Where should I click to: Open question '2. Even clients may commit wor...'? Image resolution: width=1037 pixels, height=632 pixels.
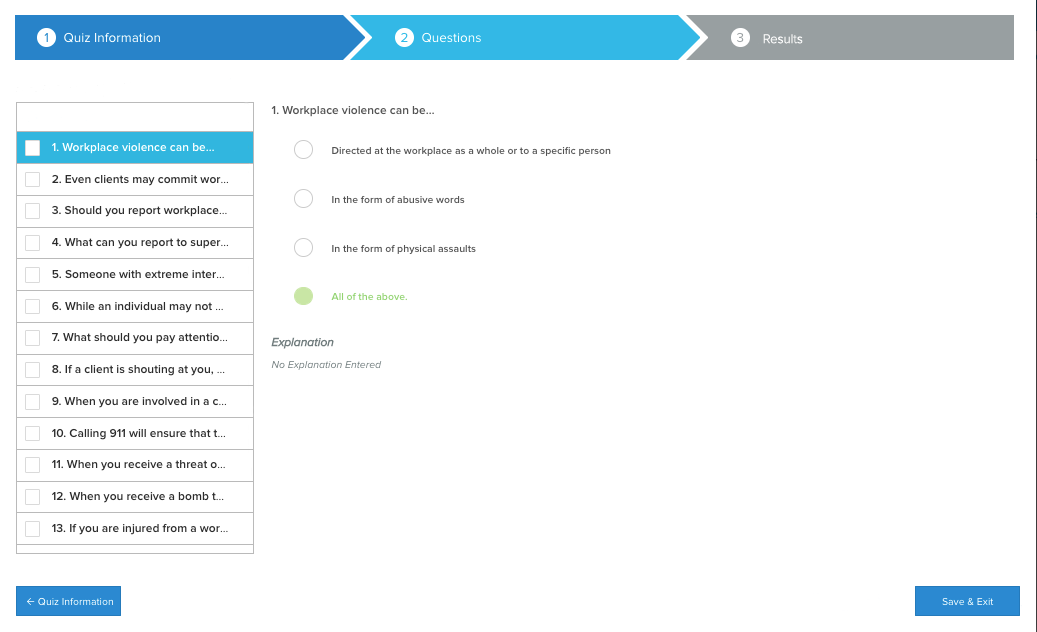(135, 179)
